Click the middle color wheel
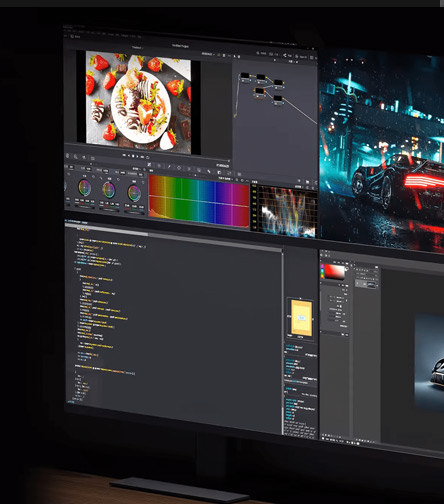The width and height of the screenshot is (444, 504). coord(109,190)
